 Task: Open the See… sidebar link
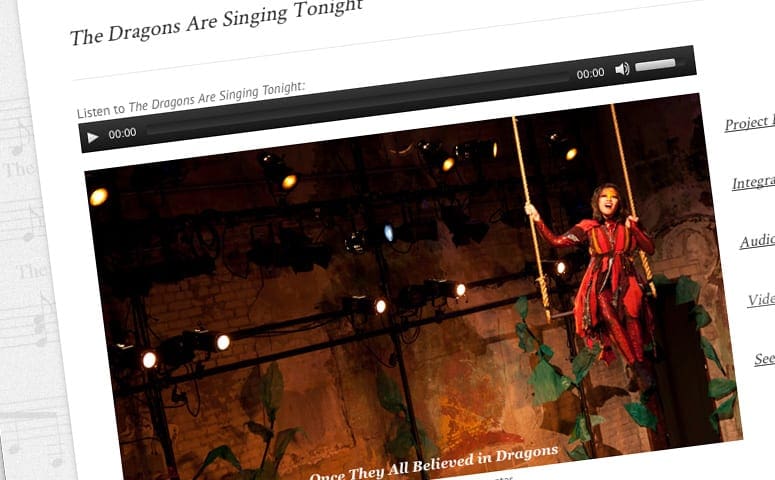point(765,358)
